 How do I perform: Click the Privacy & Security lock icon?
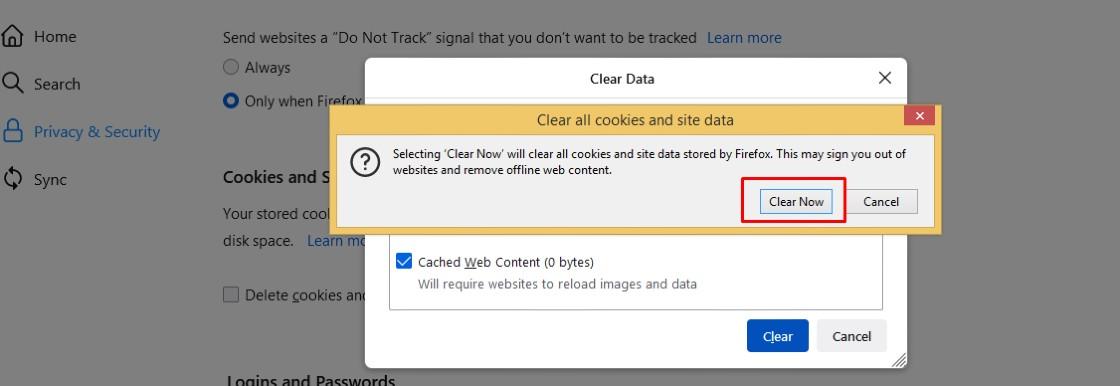pos(12,132)
